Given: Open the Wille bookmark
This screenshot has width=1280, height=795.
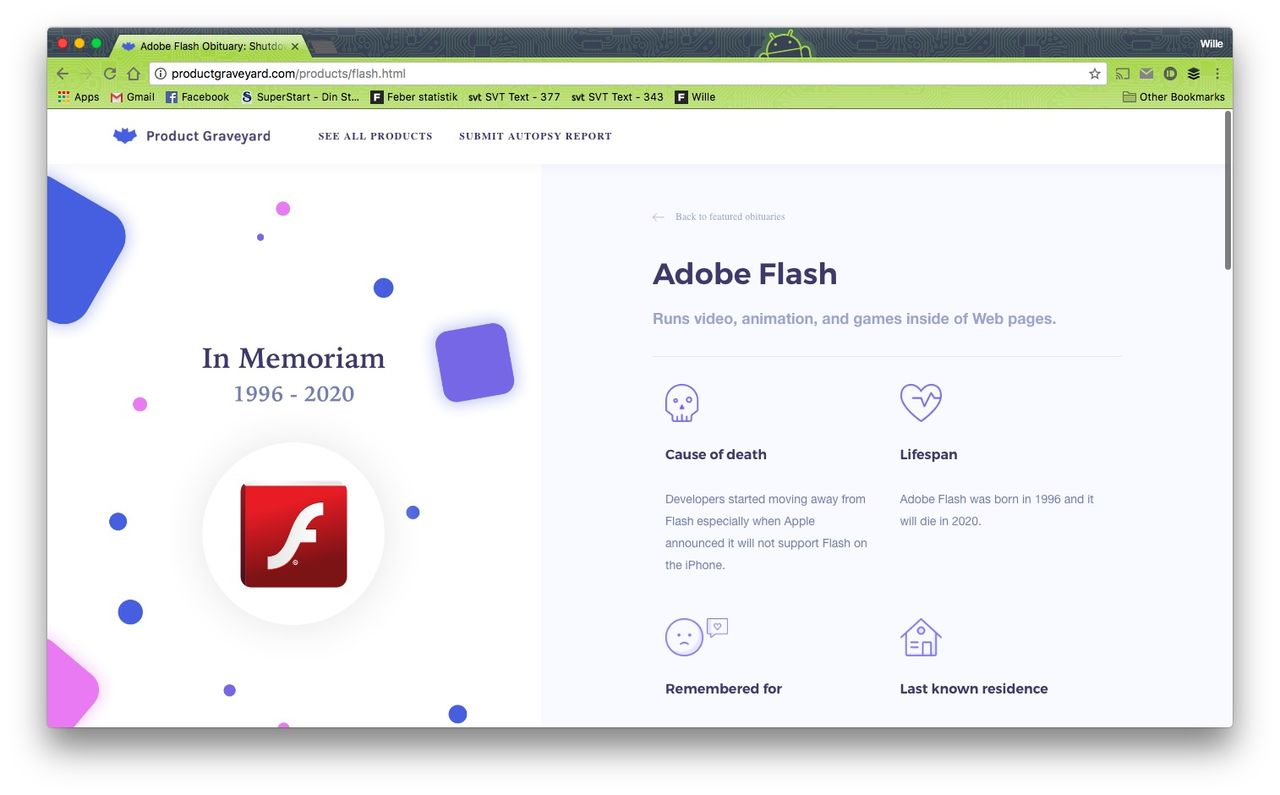Looking at the screenshot, I should point(695,97).
